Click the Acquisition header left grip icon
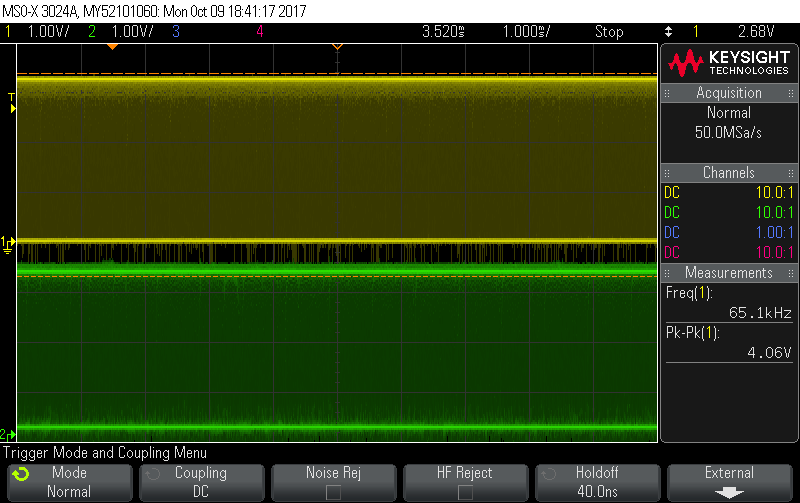This screenshot has width=800, height=503. pyautogui.click(x=667, y=93)
